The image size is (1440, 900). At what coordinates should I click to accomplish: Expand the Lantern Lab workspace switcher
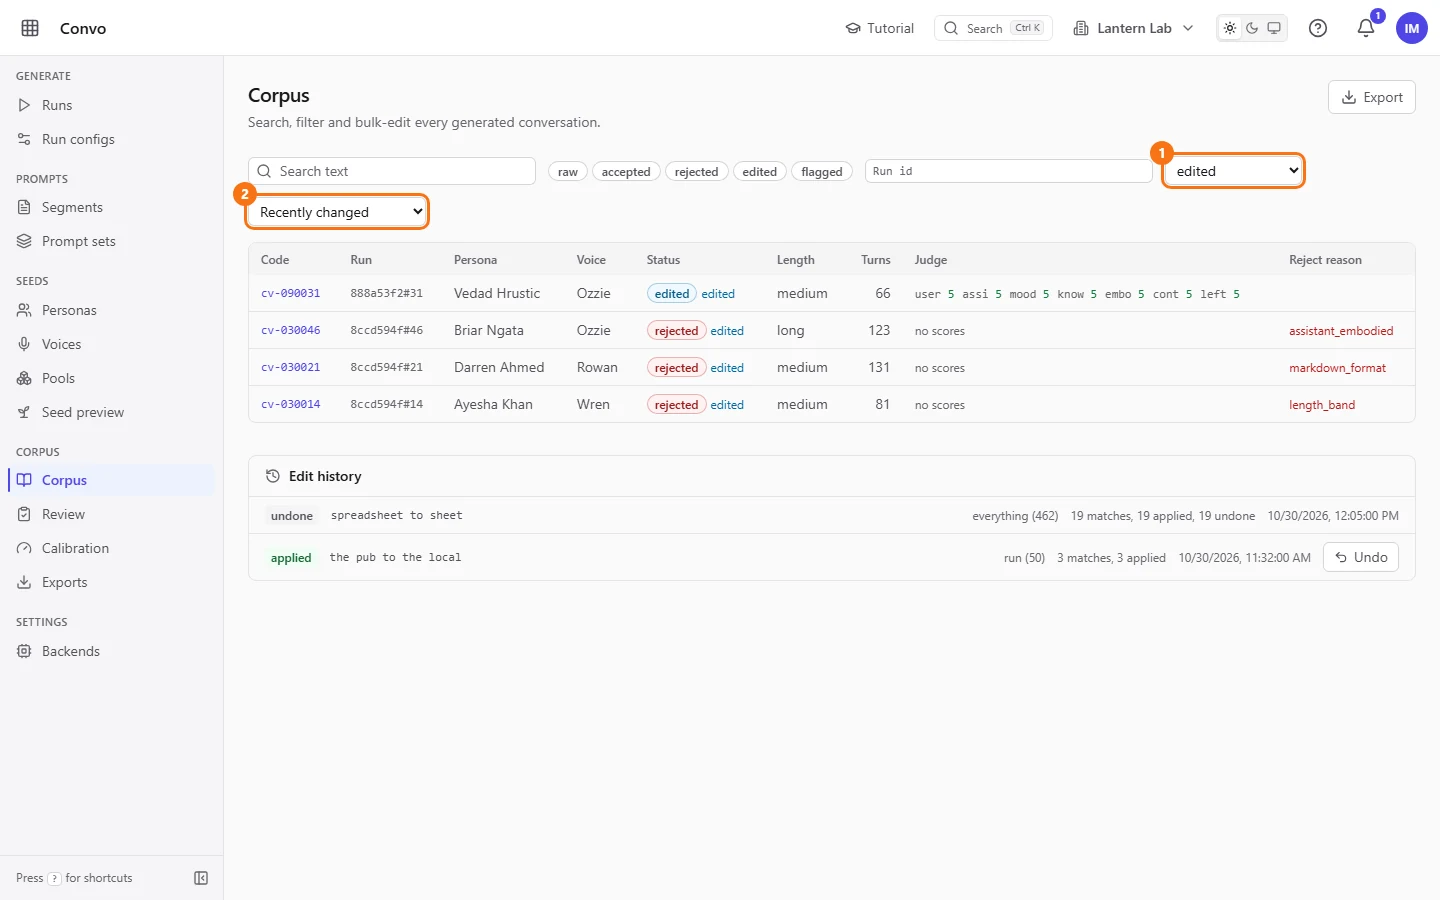pyautogui.click(x=1133, y=28)
